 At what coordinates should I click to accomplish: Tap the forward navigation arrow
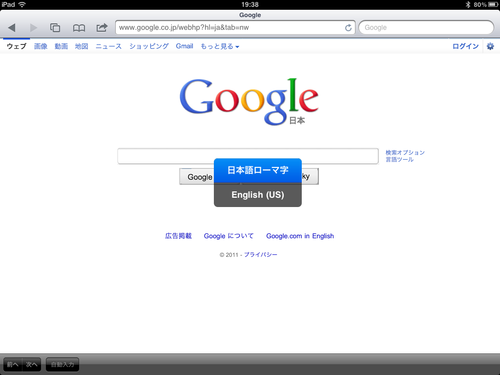pos(33,28)
